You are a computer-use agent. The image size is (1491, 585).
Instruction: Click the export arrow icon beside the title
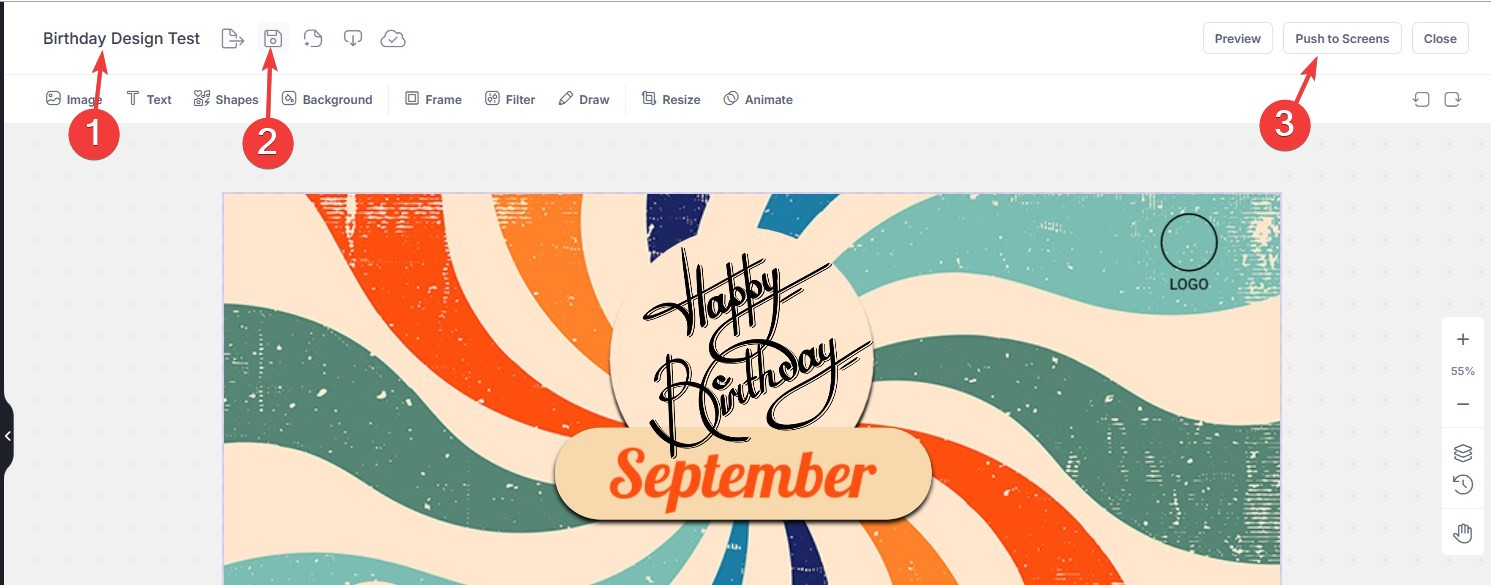click(233, 39)
